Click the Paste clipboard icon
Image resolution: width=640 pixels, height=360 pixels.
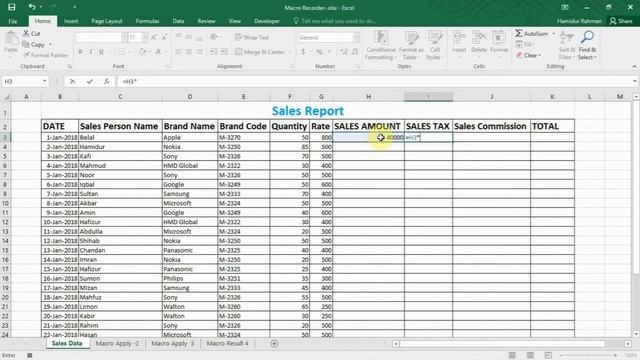click(11, 39)
